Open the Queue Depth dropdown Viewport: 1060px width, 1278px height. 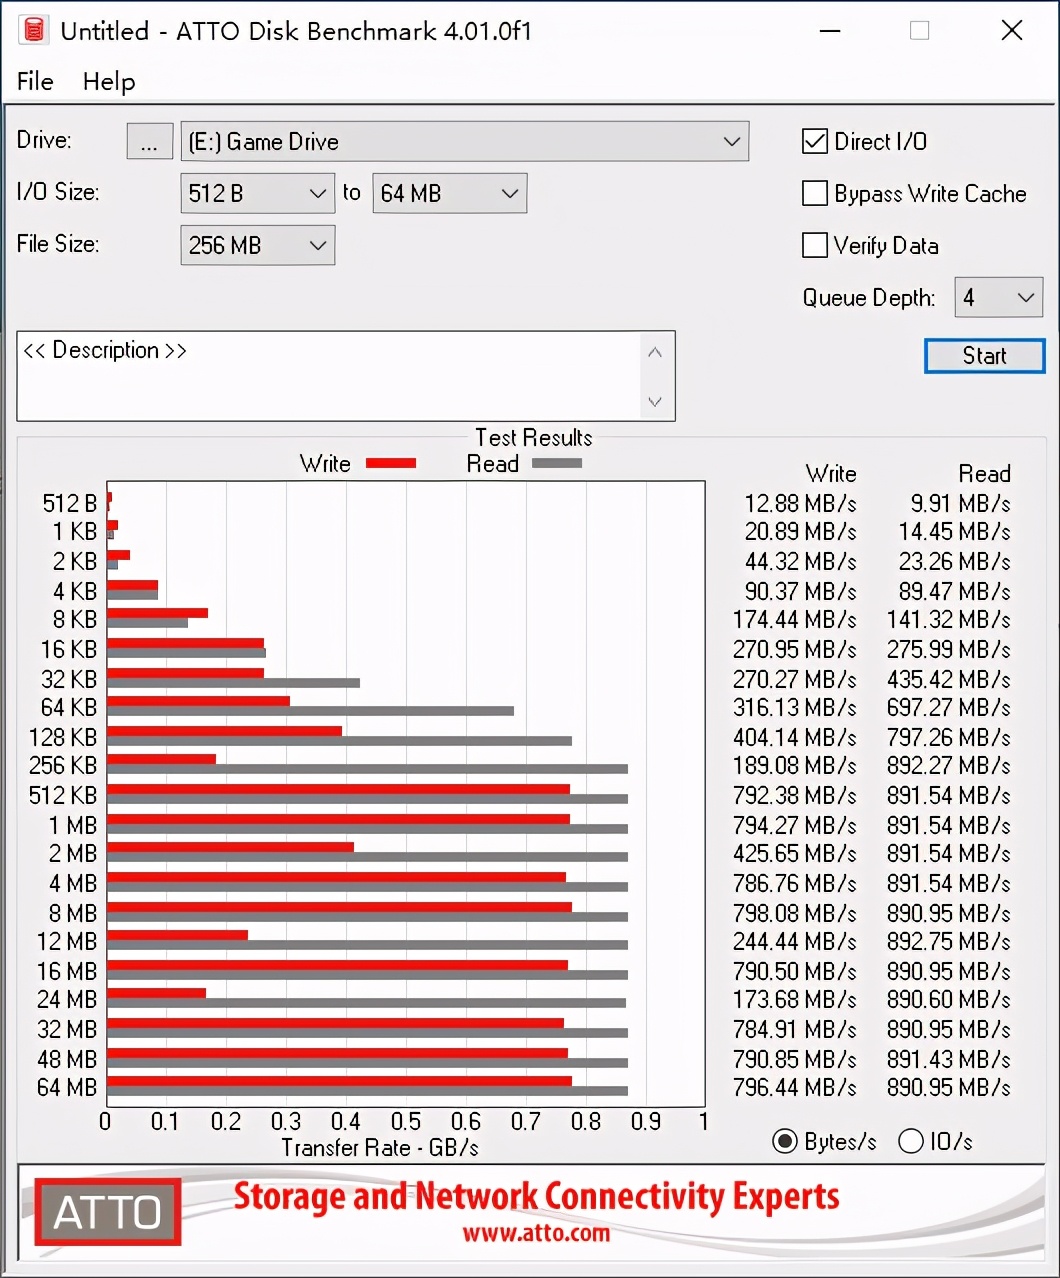pyautogui.click(x=998, y=297)
